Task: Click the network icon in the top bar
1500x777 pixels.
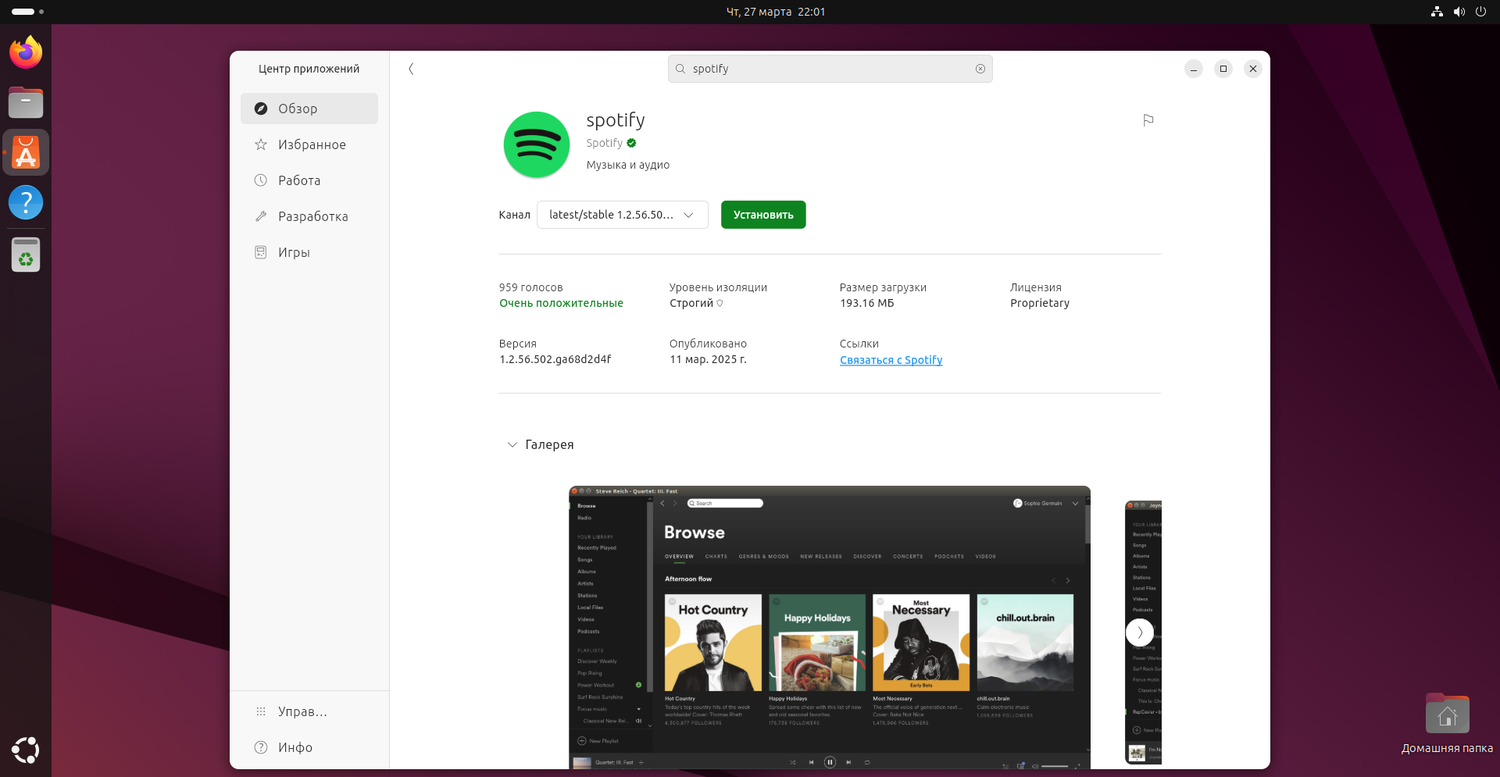Action: 1436,12
